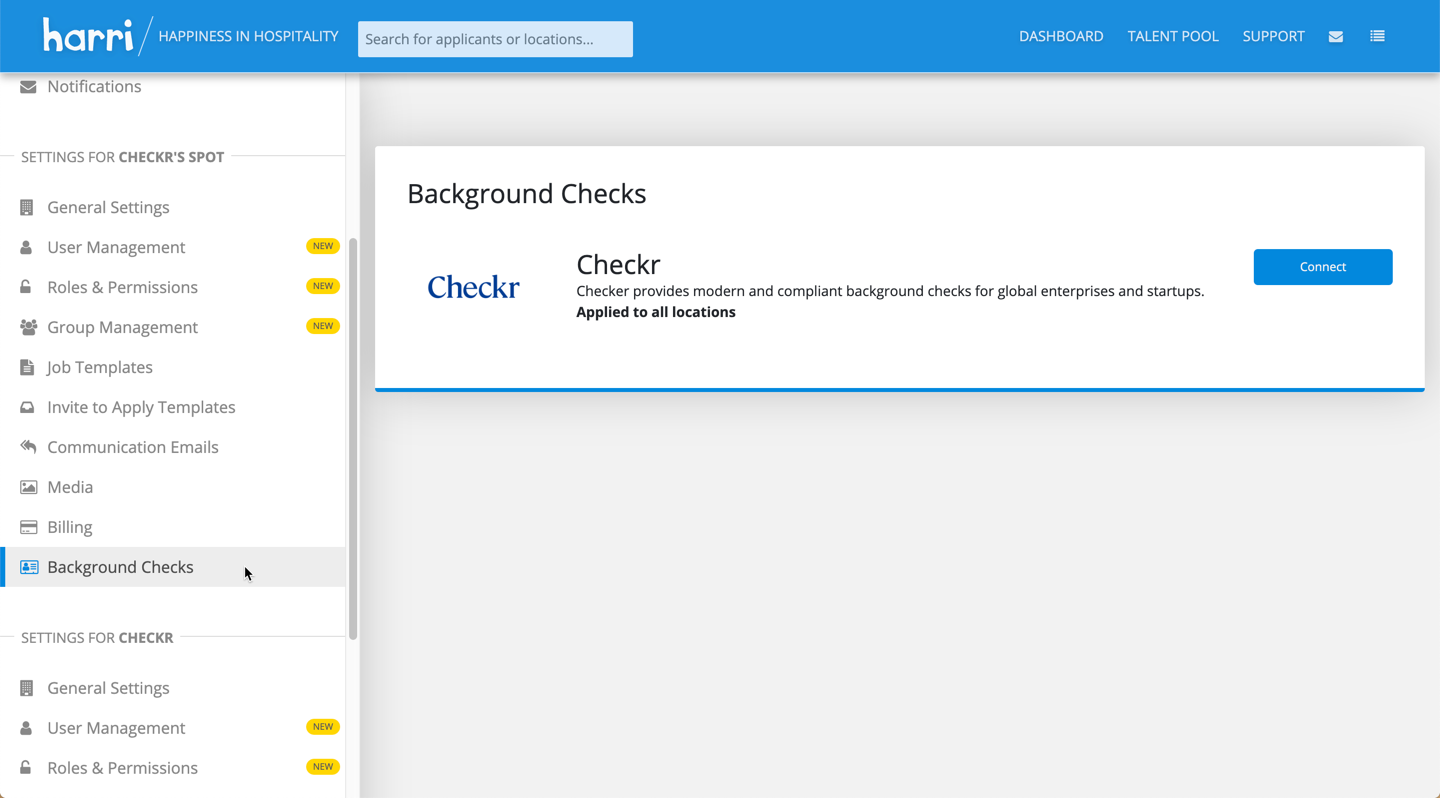
Task: Click the lock icon beside Checkr's Spot Roles & Permissions
Action: [x=26, y=287]
